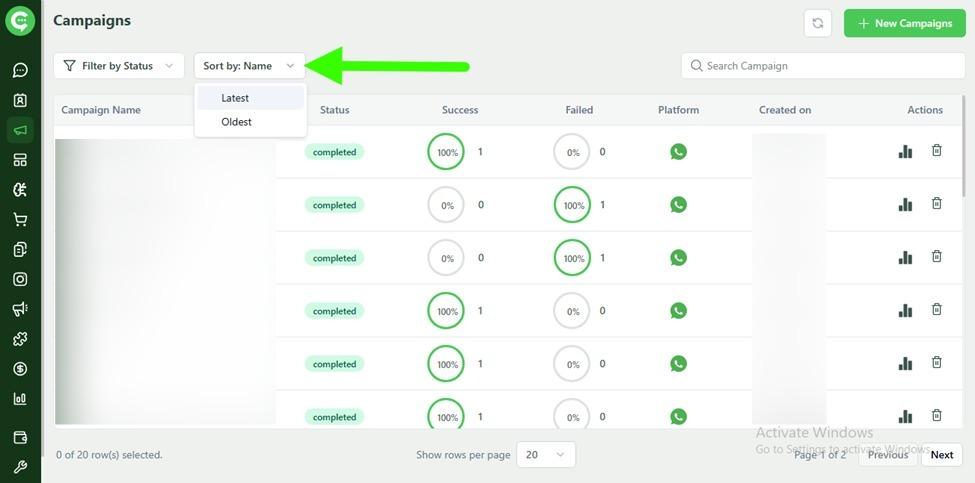Open the Instagram icon in sidebar
The image size is (975, 483).
(x=20, y=279)
